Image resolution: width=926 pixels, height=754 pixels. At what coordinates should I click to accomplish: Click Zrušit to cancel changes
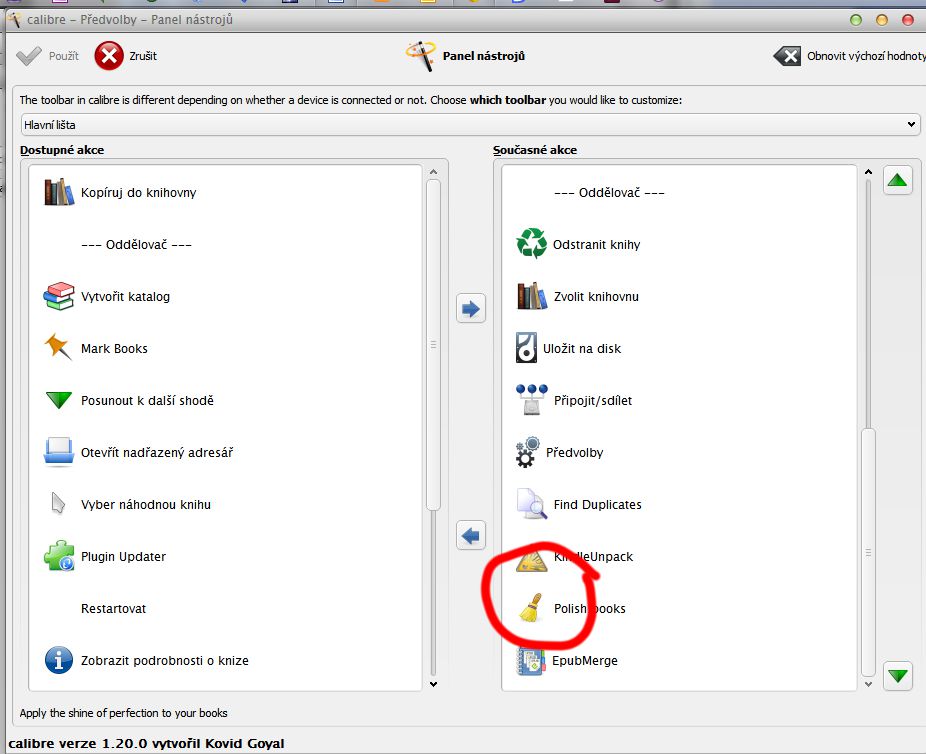pyautogui.click(x=126, y=56)
